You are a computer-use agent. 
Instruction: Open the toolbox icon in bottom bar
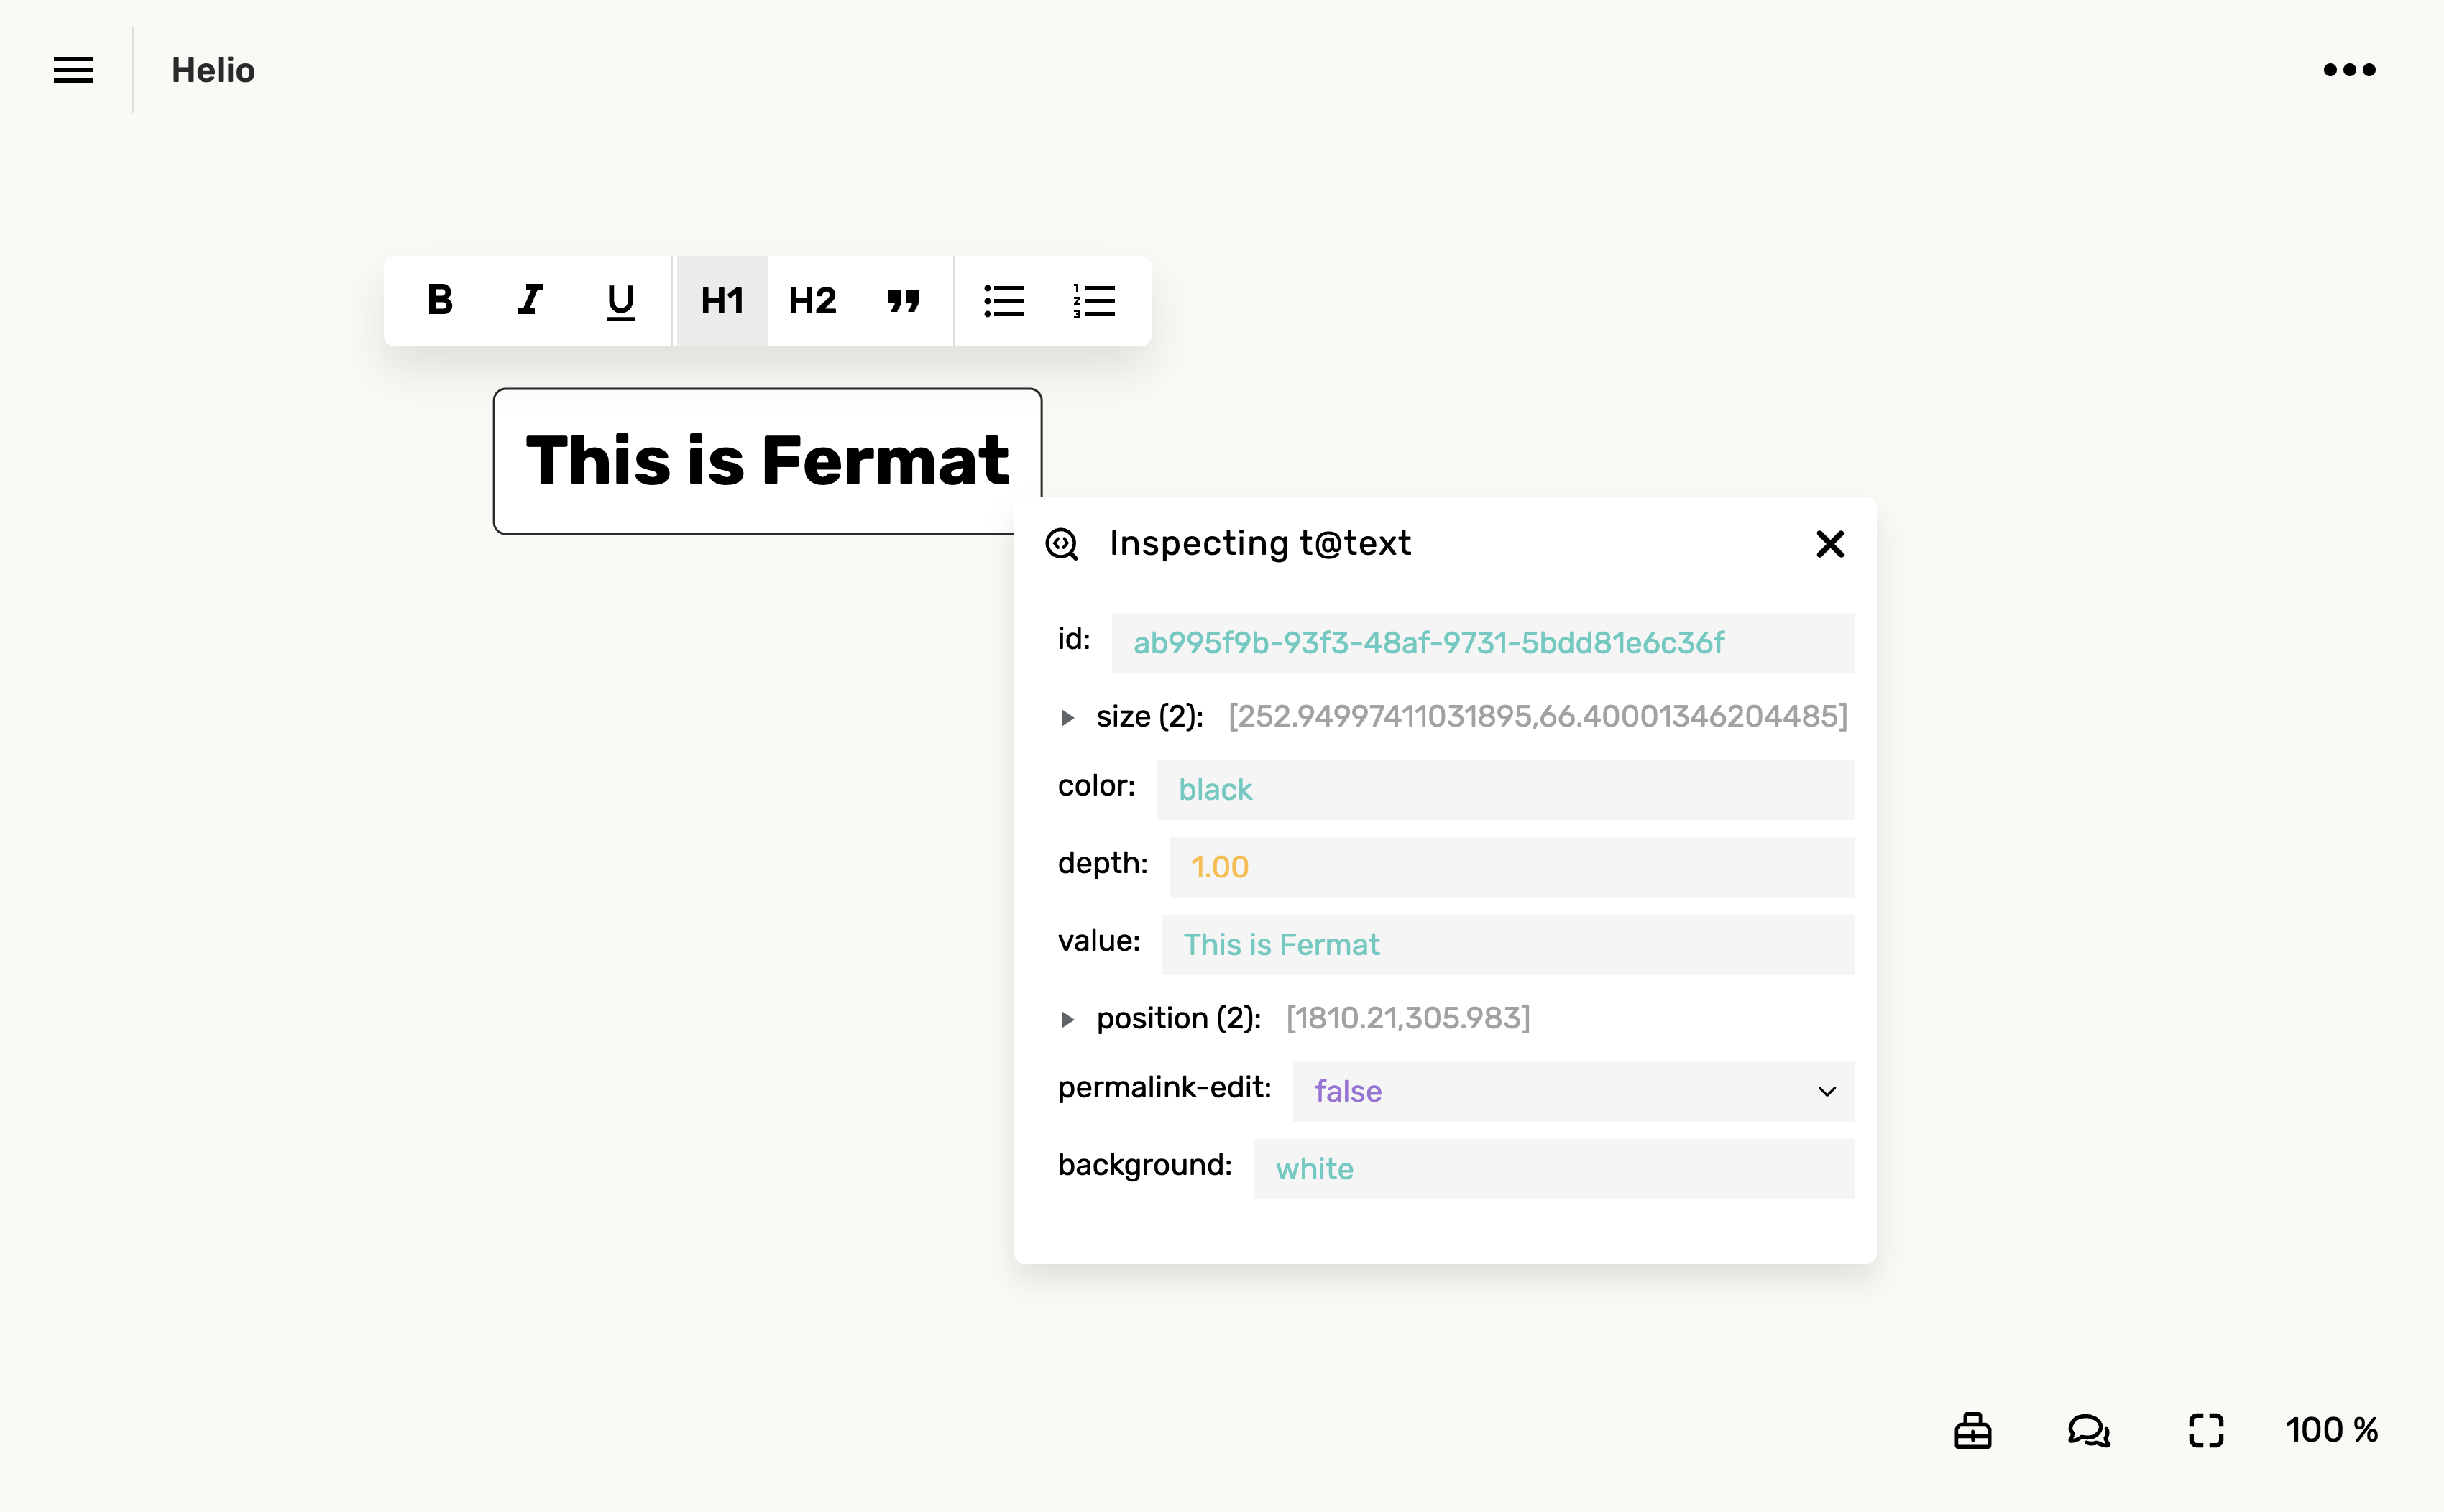pos(1973,1430)
